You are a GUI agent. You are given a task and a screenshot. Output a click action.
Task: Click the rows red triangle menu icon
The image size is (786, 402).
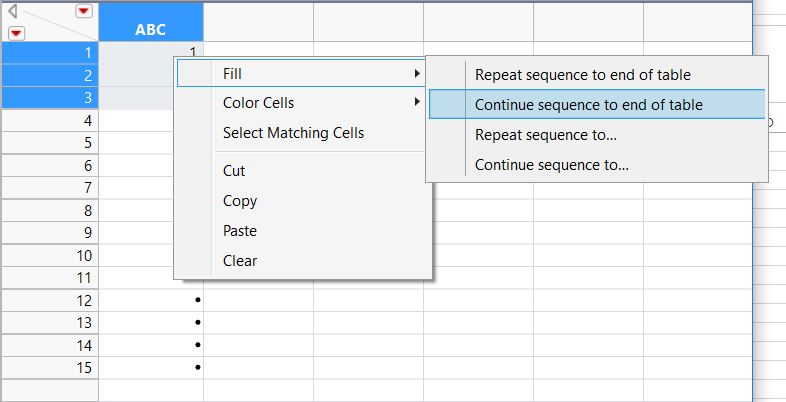[x=17, y=32]
